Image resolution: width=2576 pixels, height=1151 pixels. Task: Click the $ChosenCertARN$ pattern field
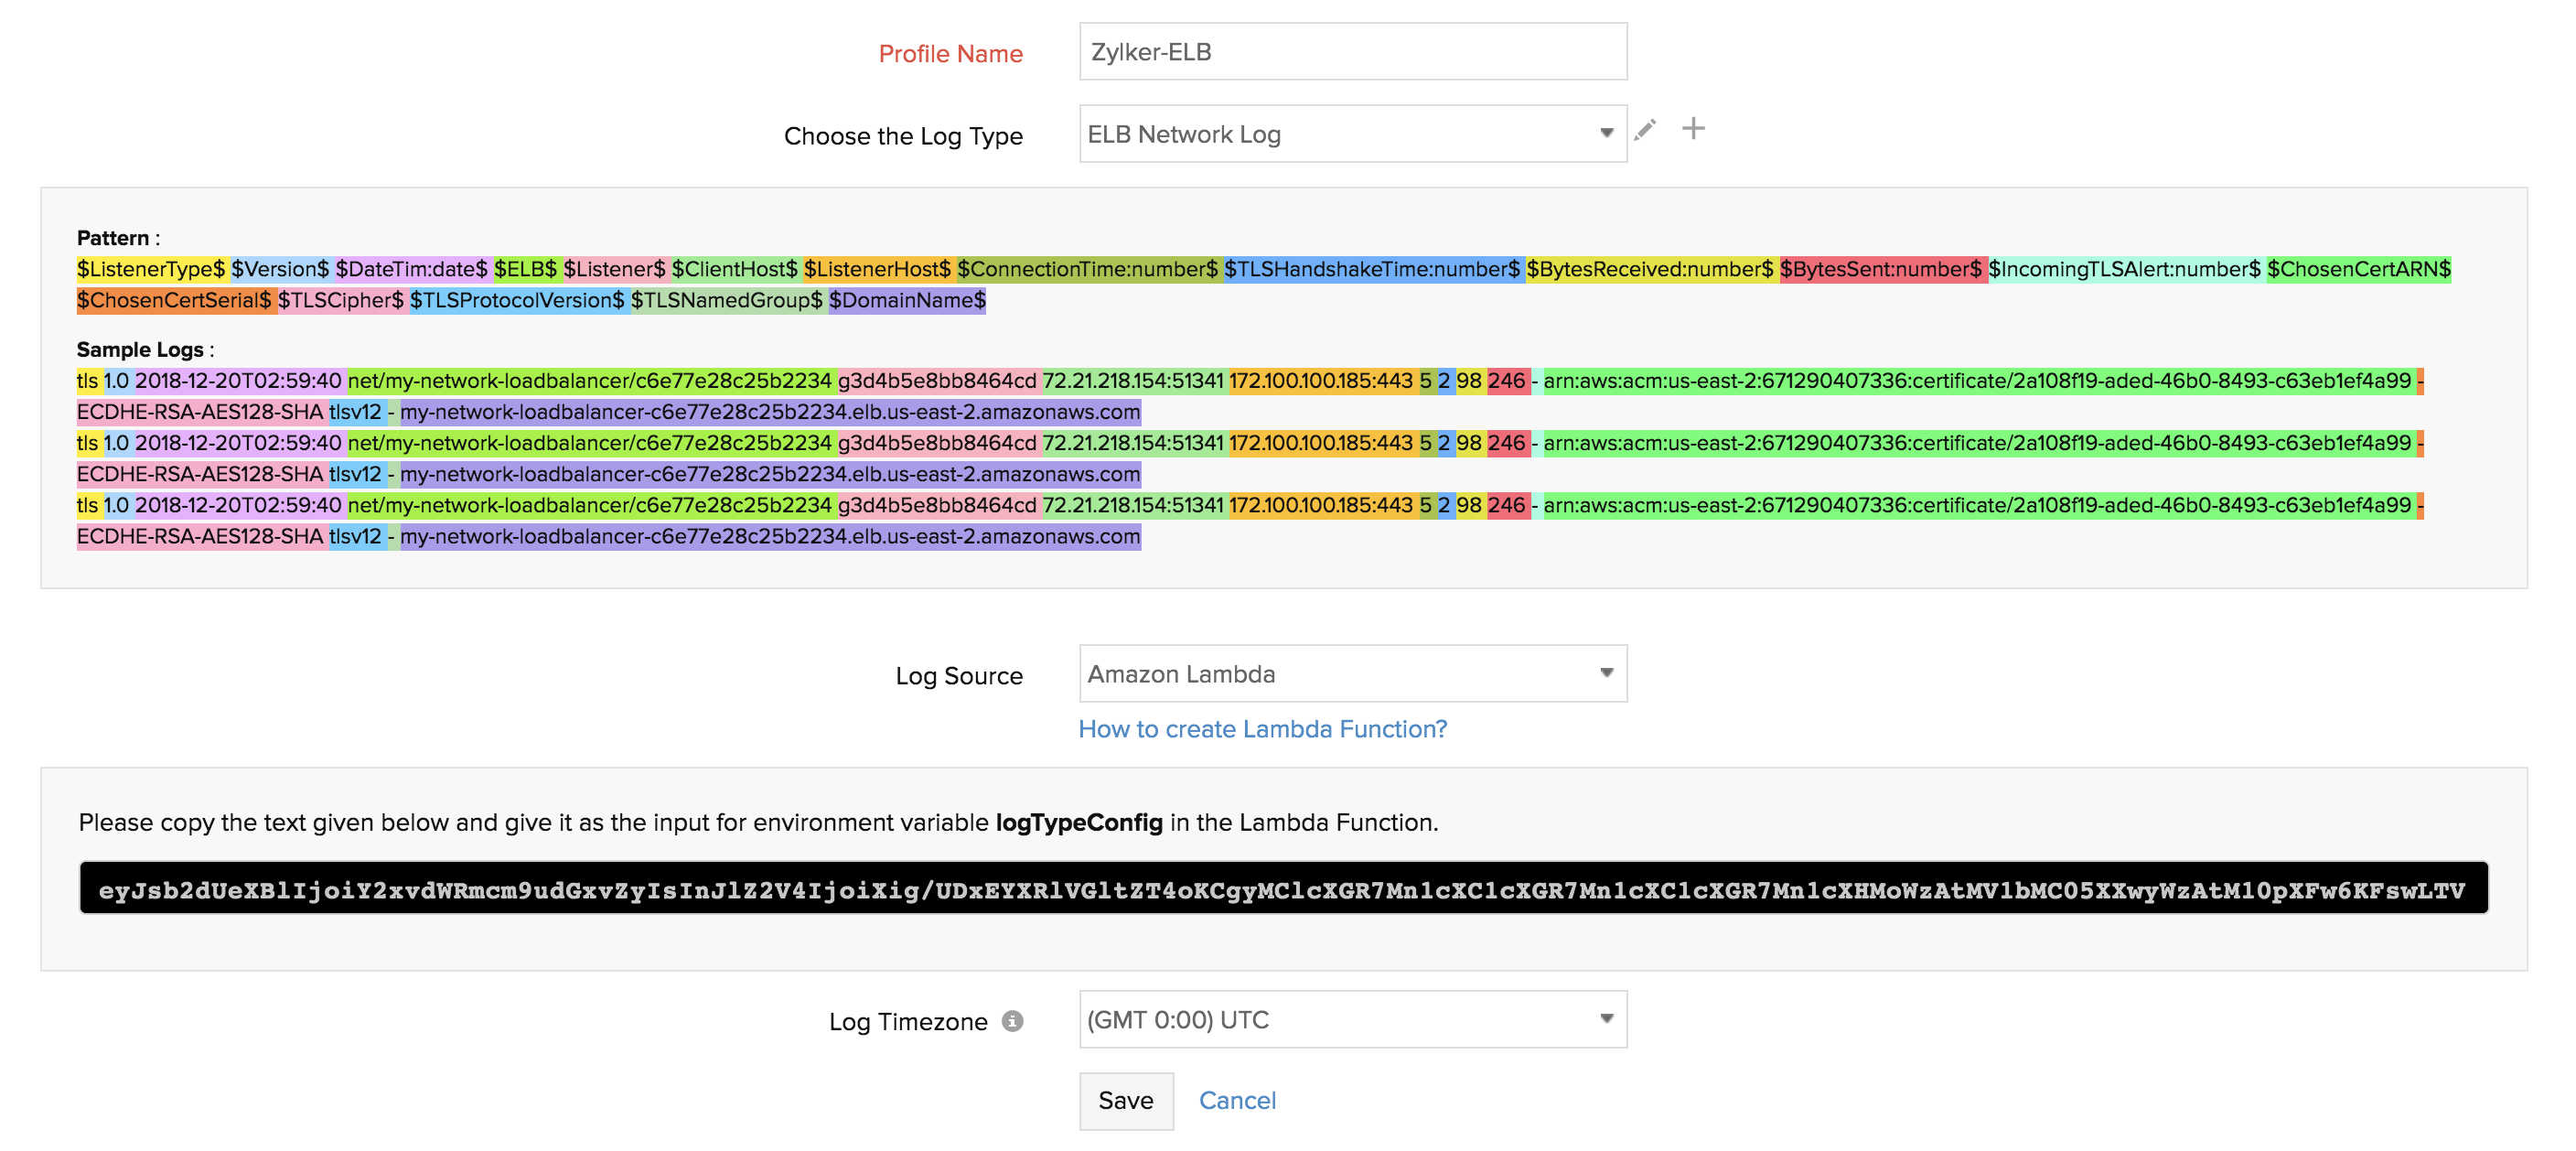click(2358, 269)
